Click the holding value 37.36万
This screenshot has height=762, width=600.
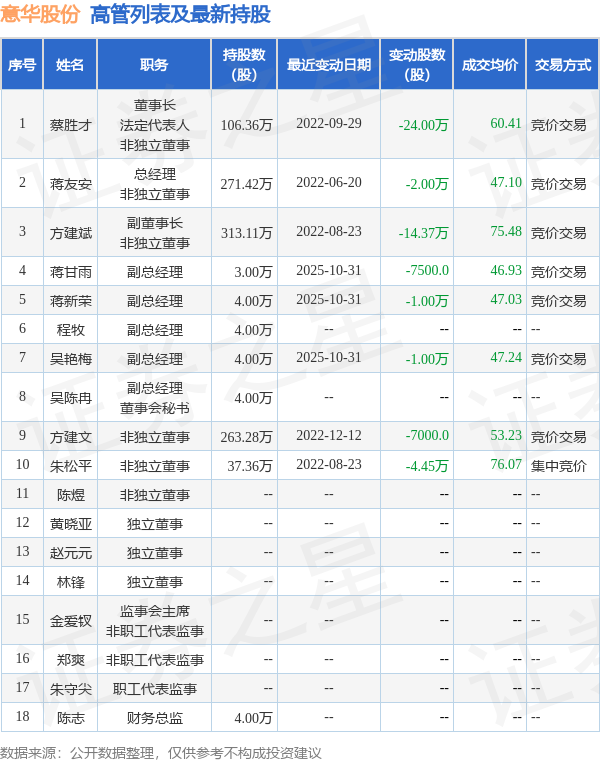coord(250,467)
